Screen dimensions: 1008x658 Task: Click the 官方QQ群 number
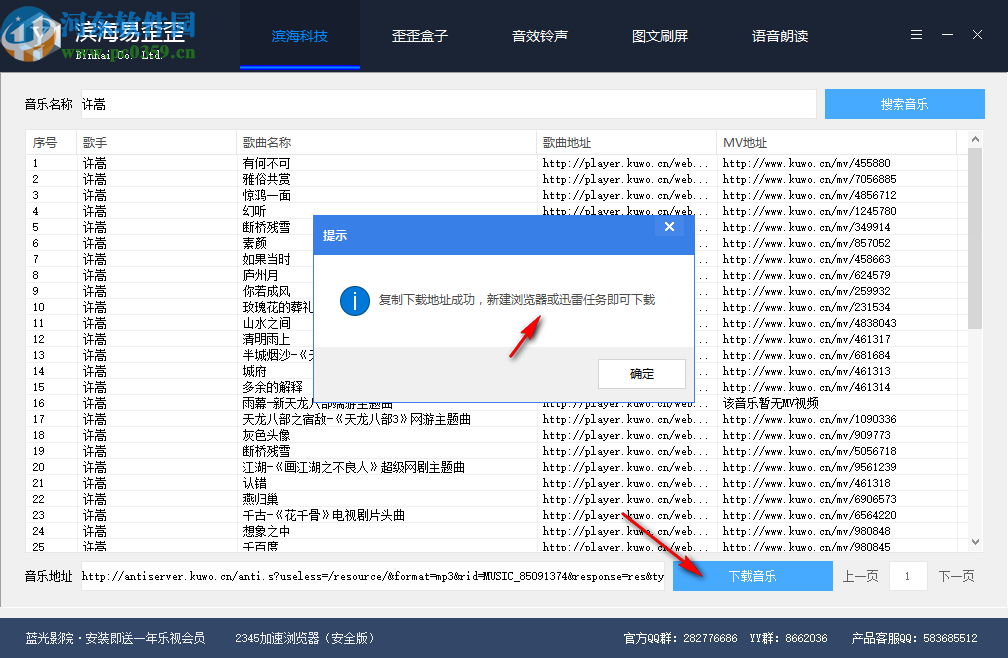710,638
